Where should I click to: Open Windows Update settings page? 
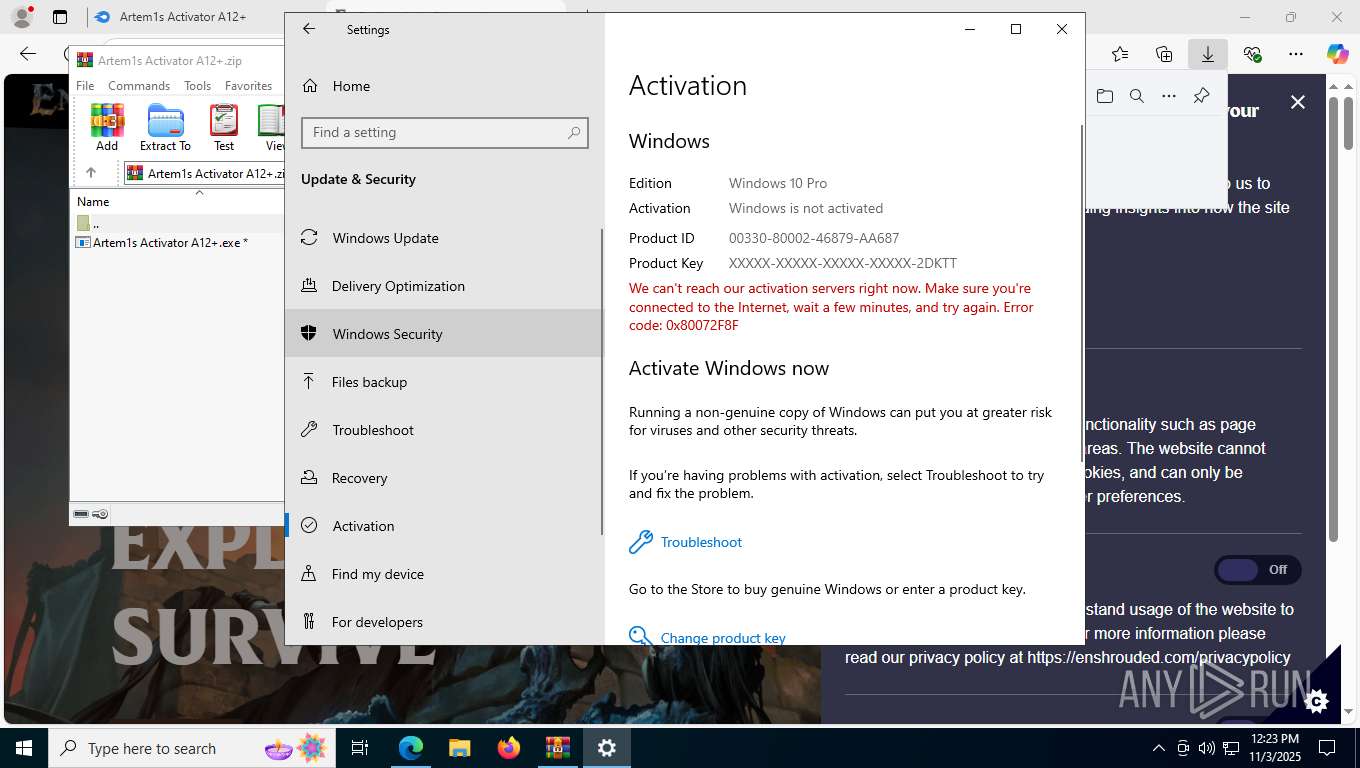point(445,238)
